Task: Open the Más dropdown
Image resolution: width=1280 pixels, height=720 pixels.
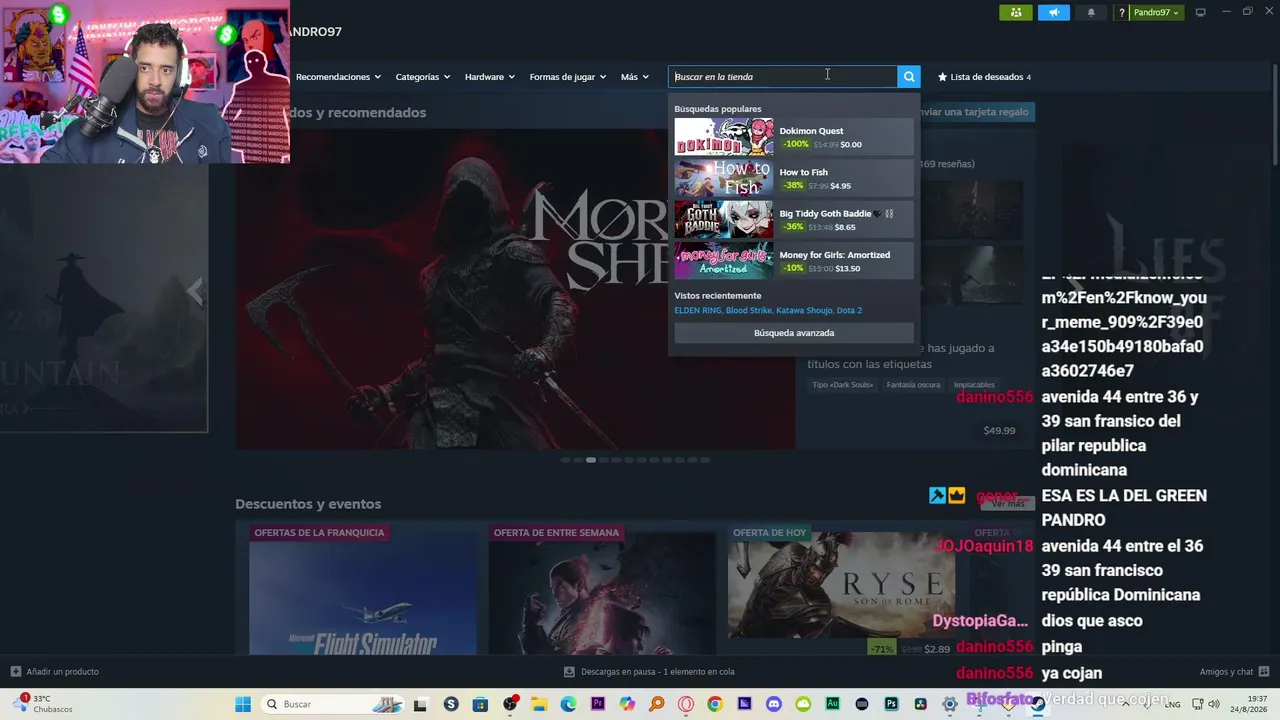Action: [634, 77]
